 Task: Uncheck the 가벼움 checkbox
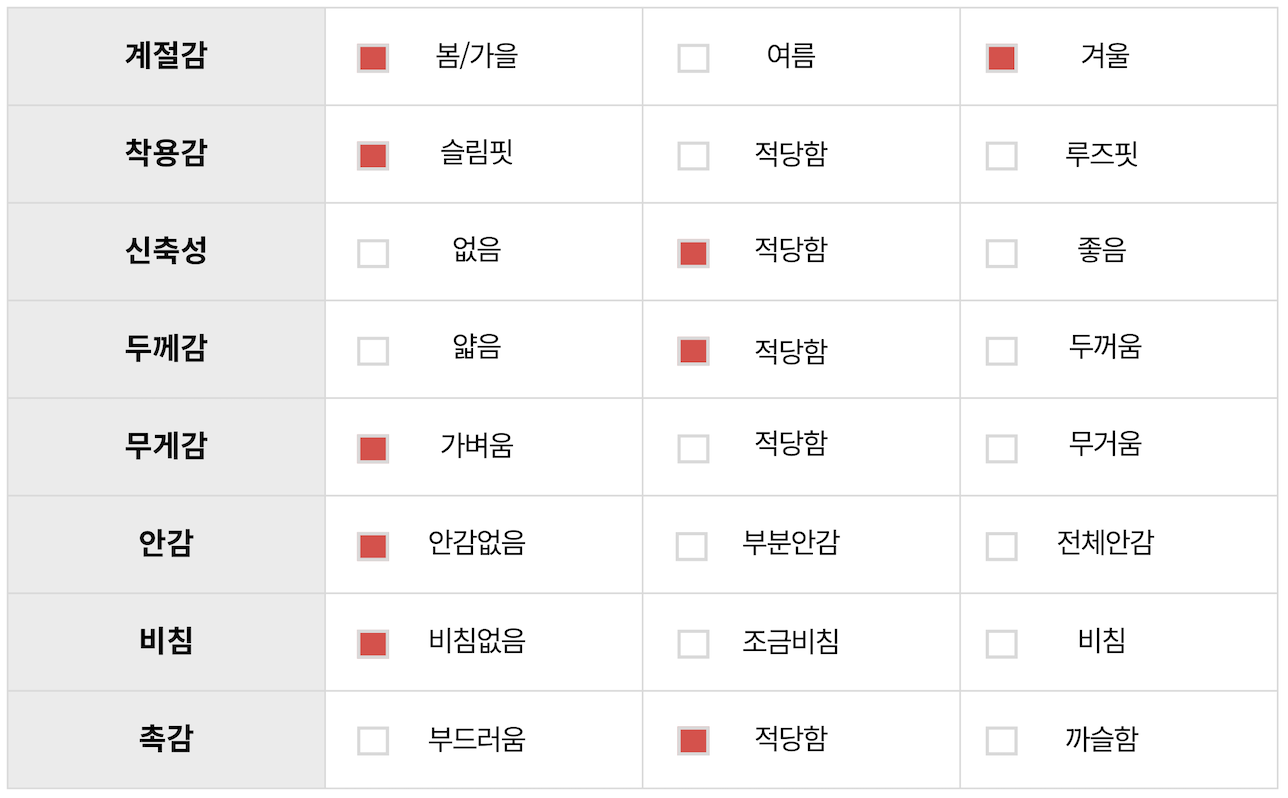373,448
